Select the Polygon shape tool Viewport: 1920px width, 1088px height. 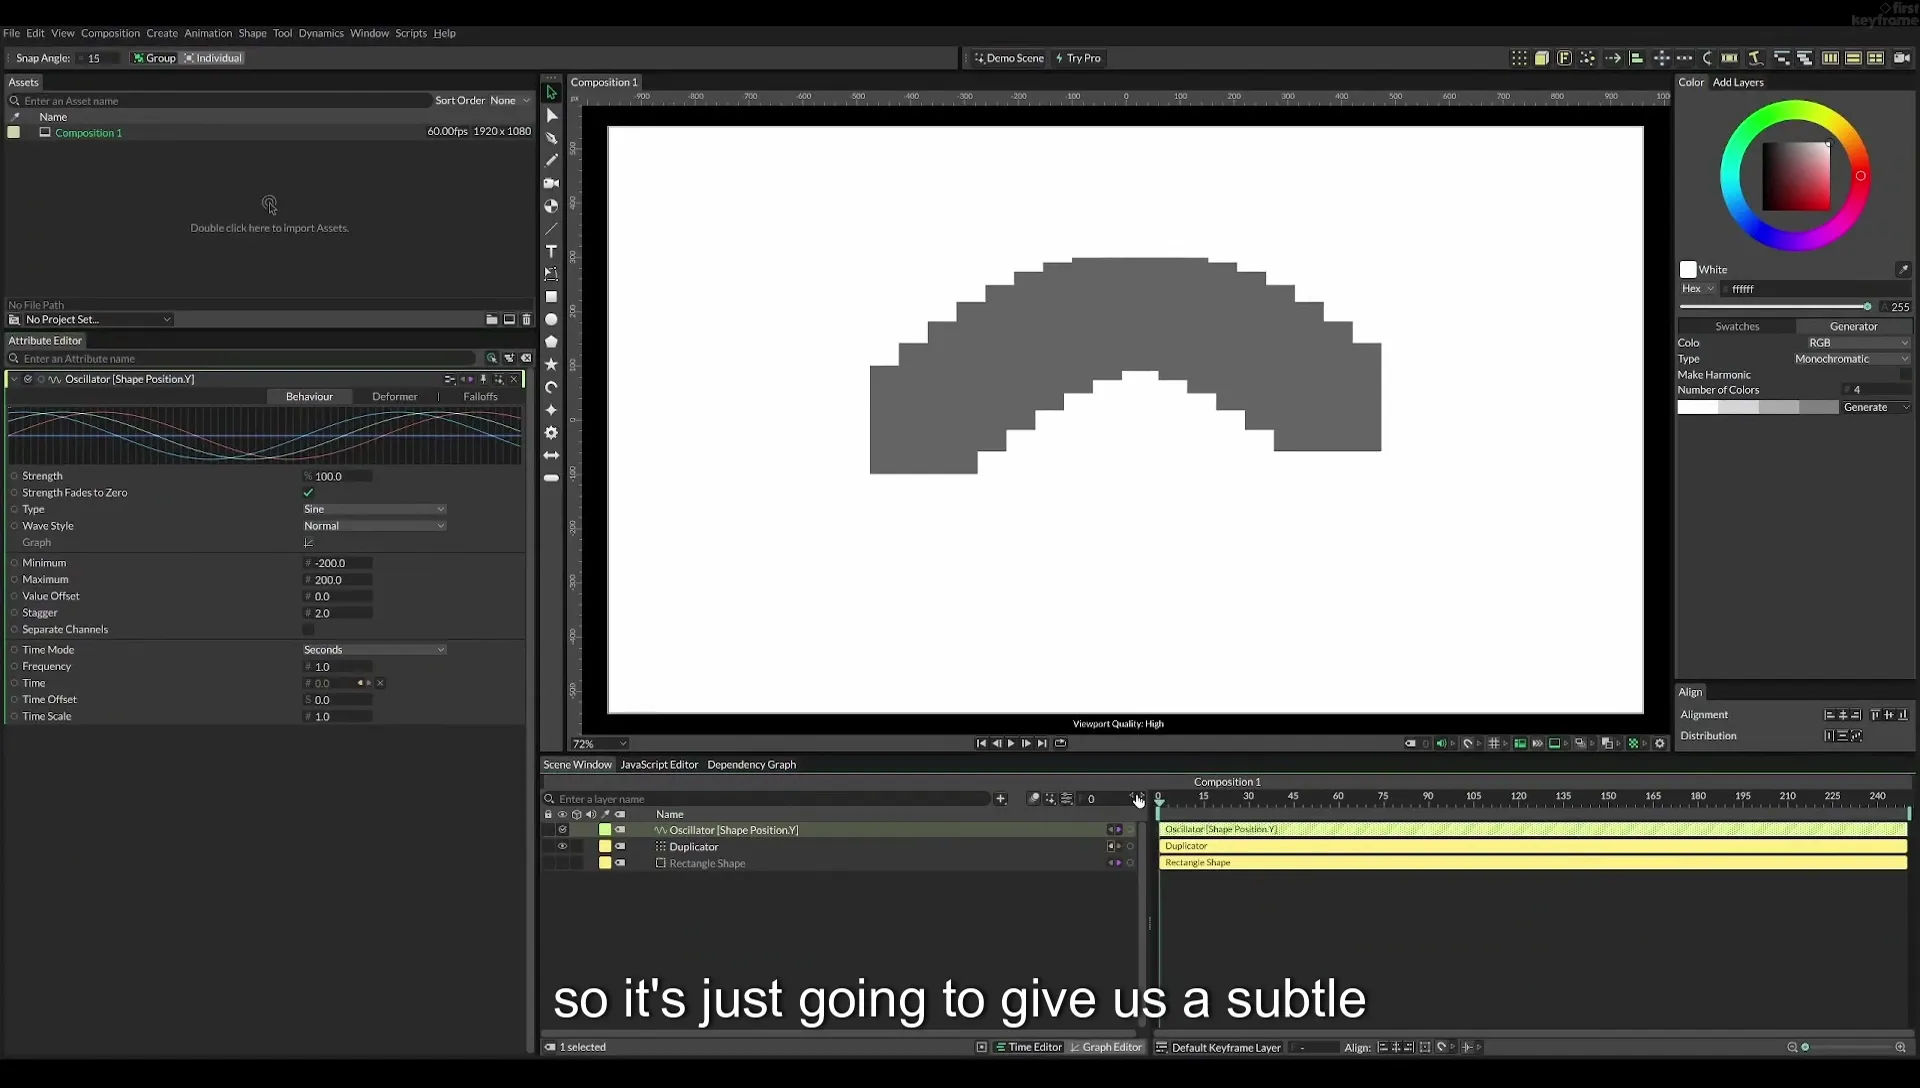click(x=551, y=342)
